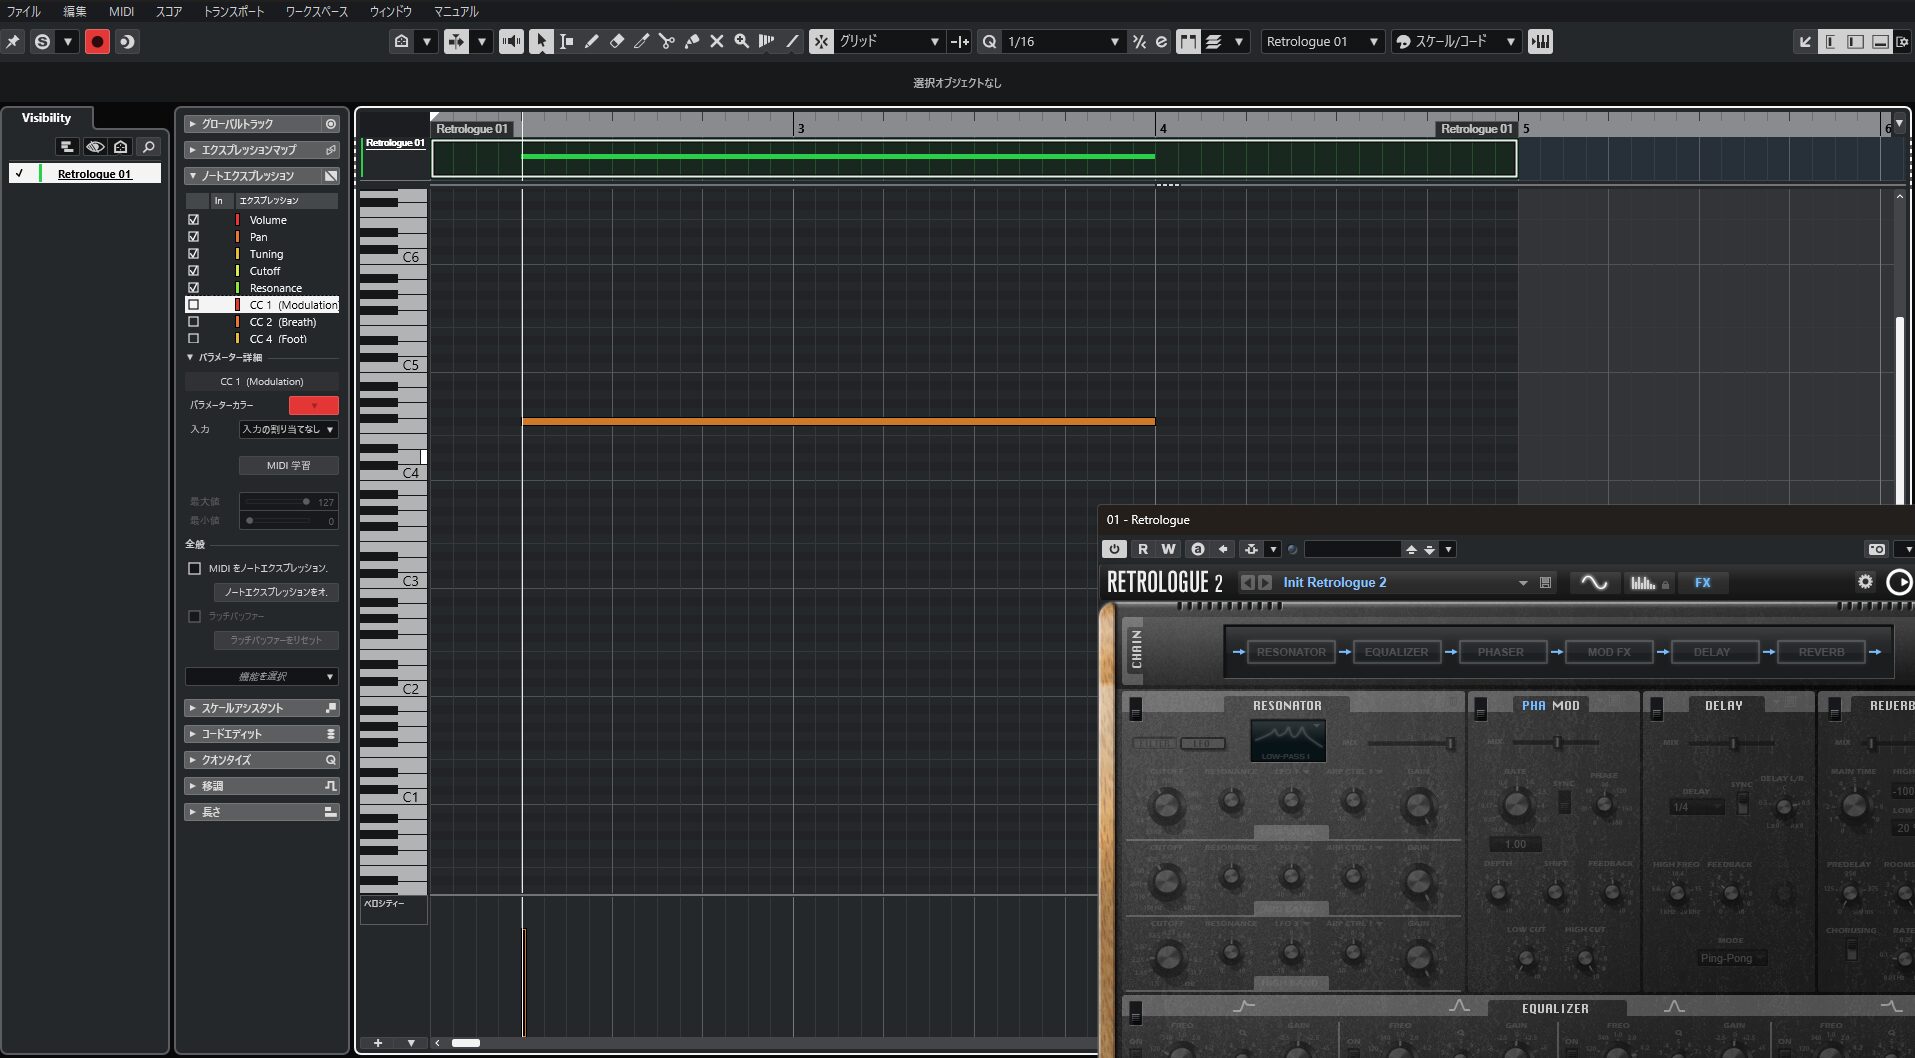1915x1058 pixels.
Task: Select the Mute X tool
Action: pyautogui.click(x=717, y=41)
